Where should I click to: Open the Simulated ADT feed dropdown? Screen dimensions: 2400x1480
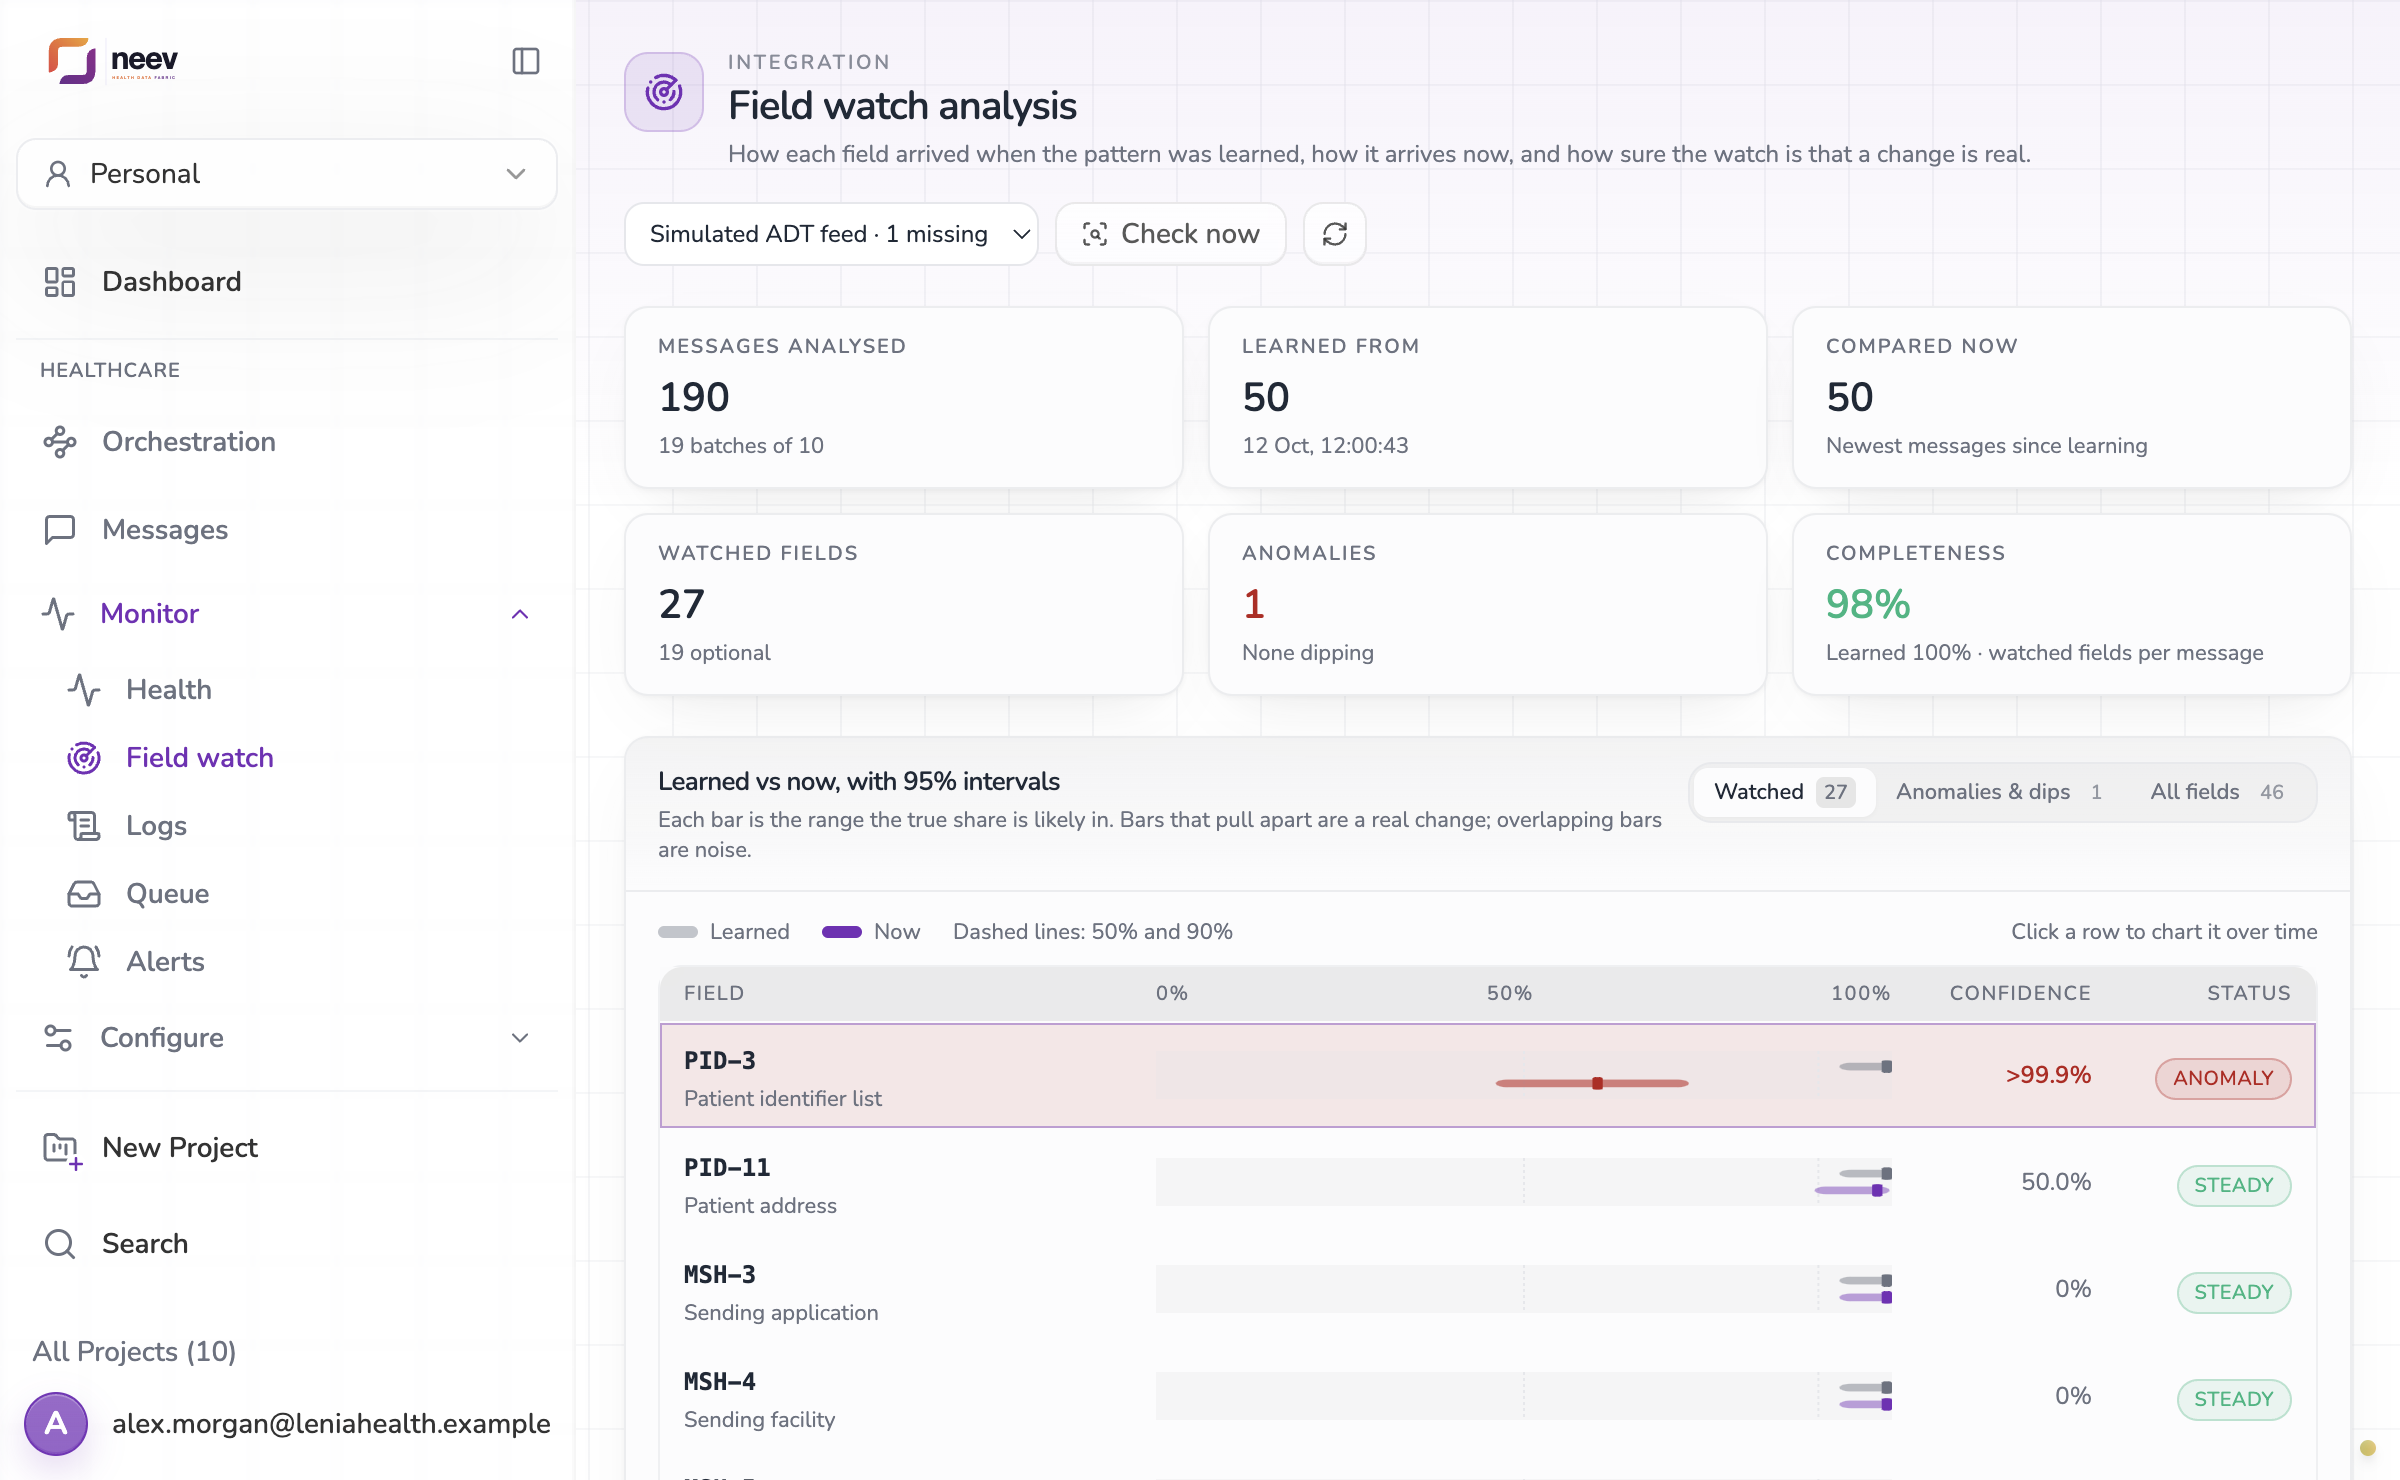click(x=831, y=234)
